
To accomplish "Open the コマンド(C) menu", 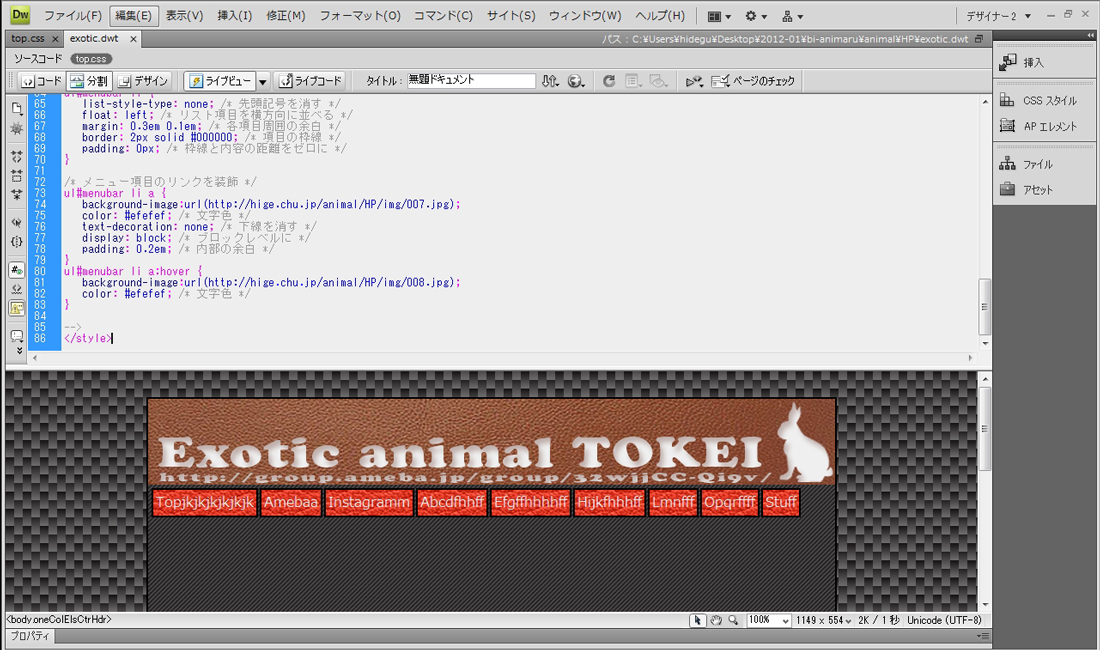I will pyautogui.click(x=443, y=16).
